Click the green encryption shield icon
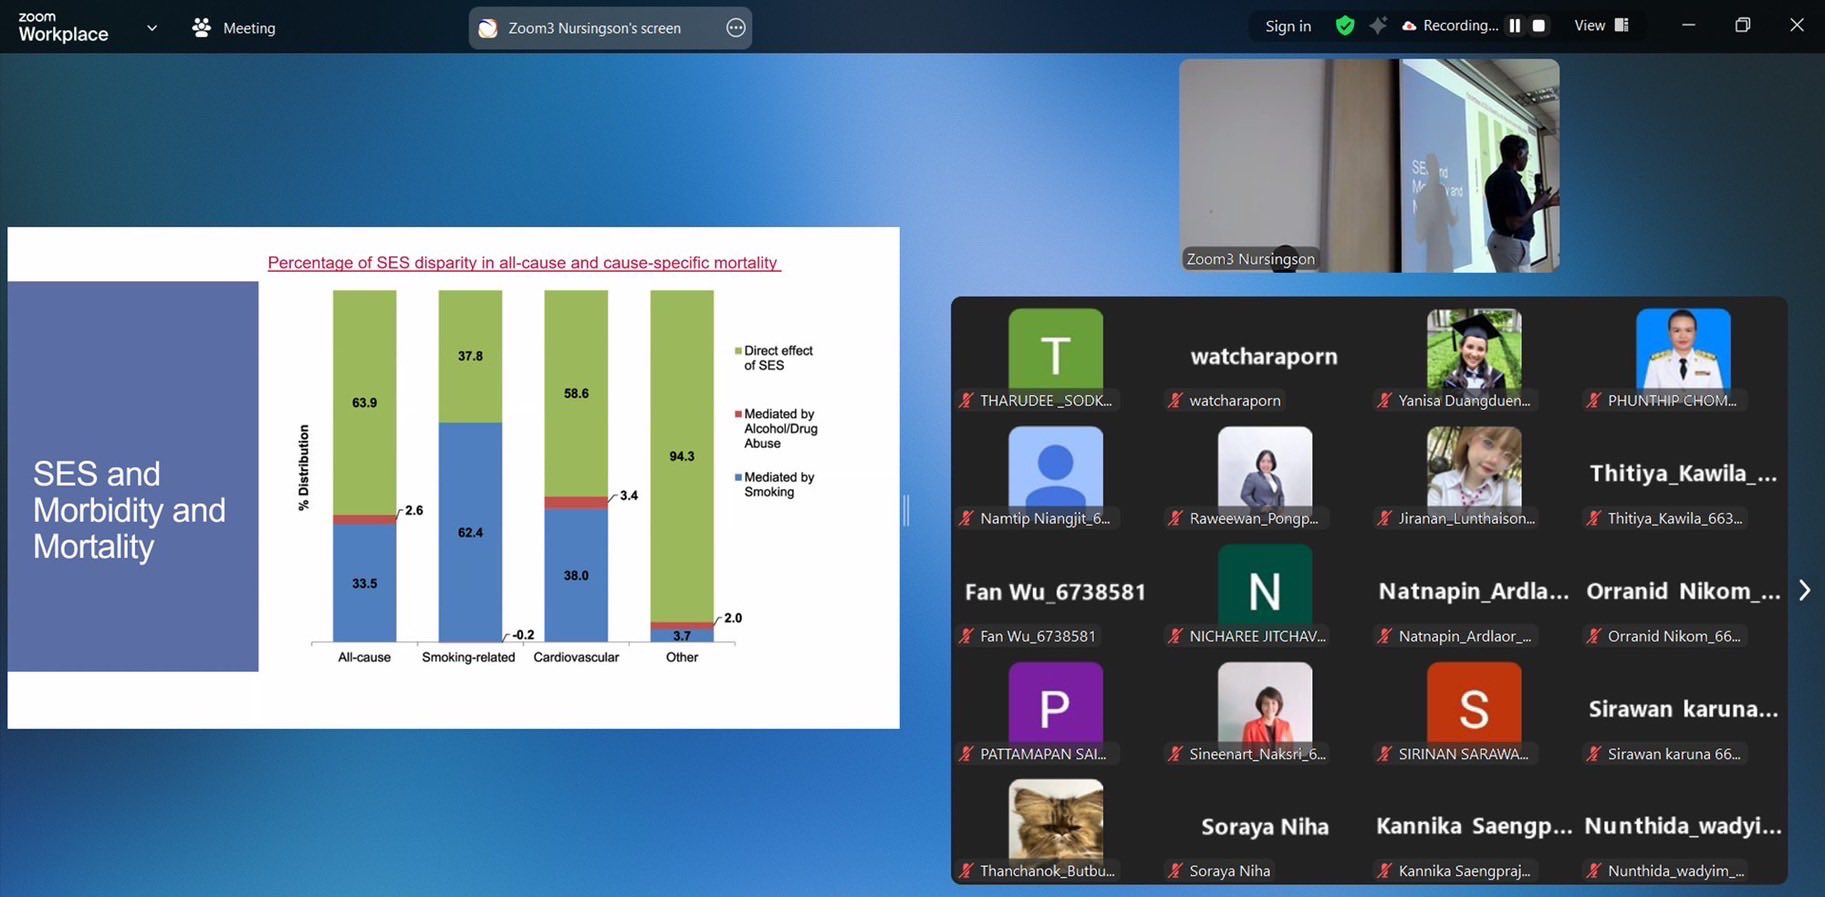The height and width of the screenshot is (897, 1825). click(x=1344, y=26)
